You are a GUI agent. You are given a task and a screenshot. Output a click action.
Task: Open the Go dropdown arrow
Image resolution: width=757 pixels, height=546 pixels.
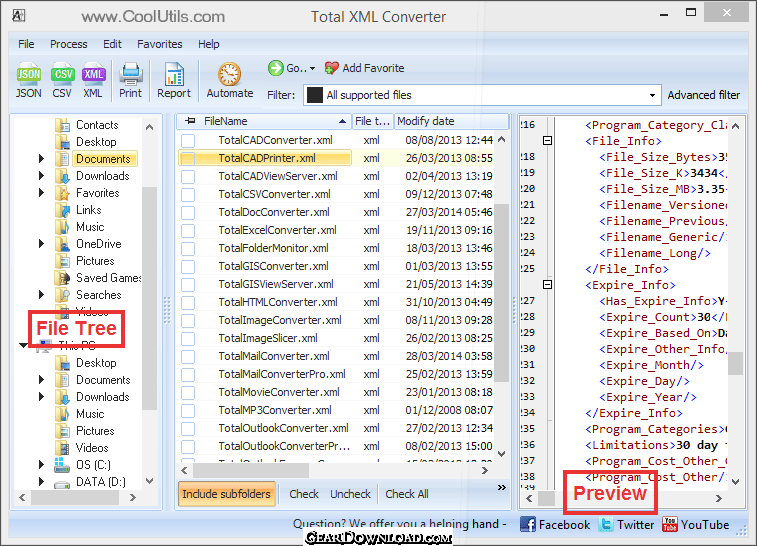313,69
